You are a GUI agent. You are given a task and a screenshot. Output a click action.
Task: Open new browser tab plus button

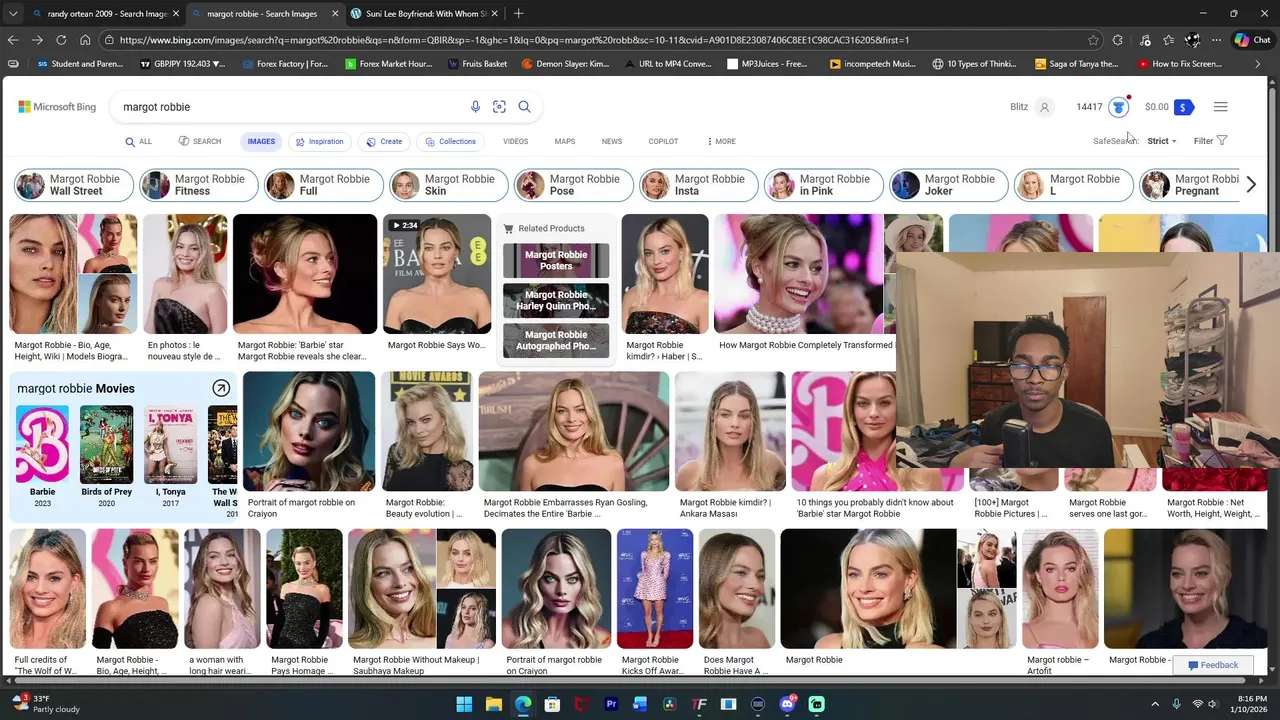(518, 14)
